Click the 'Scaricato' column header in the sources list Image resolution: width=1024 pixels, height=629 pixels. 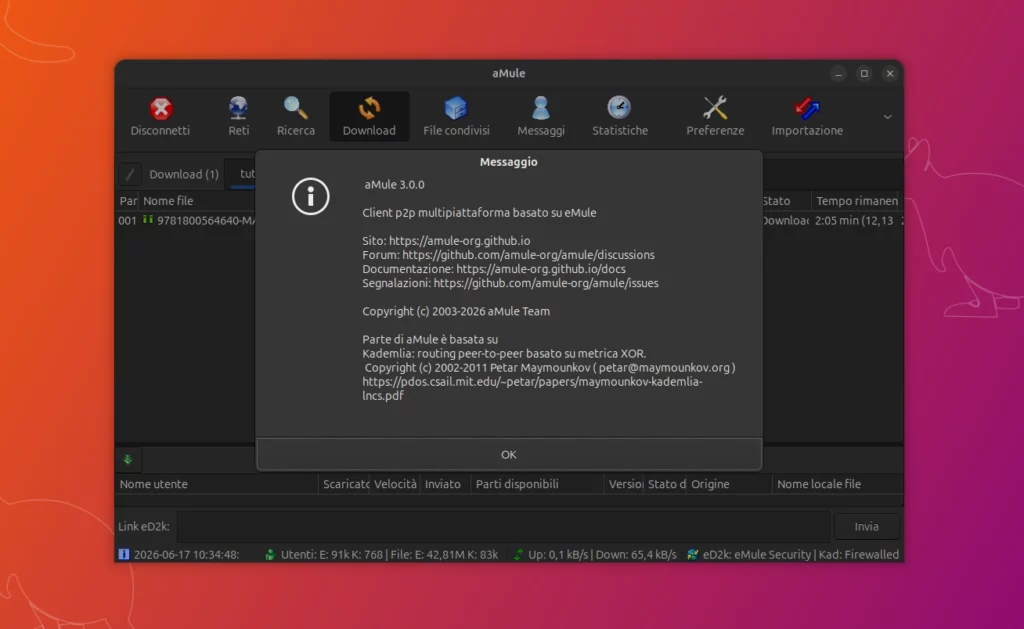(x=345, y=484)
